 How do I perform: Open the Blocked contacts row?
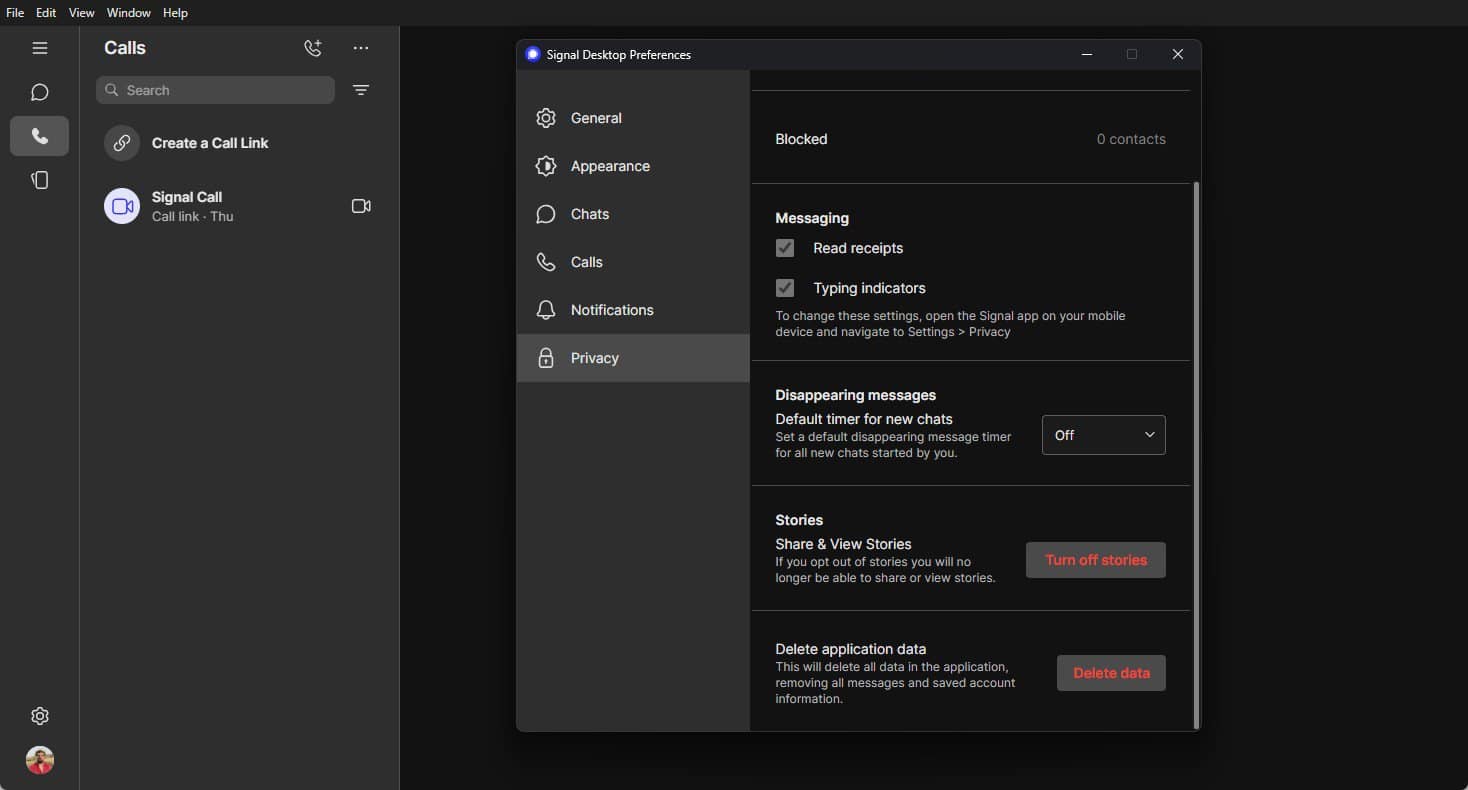[x=970, y=139]
